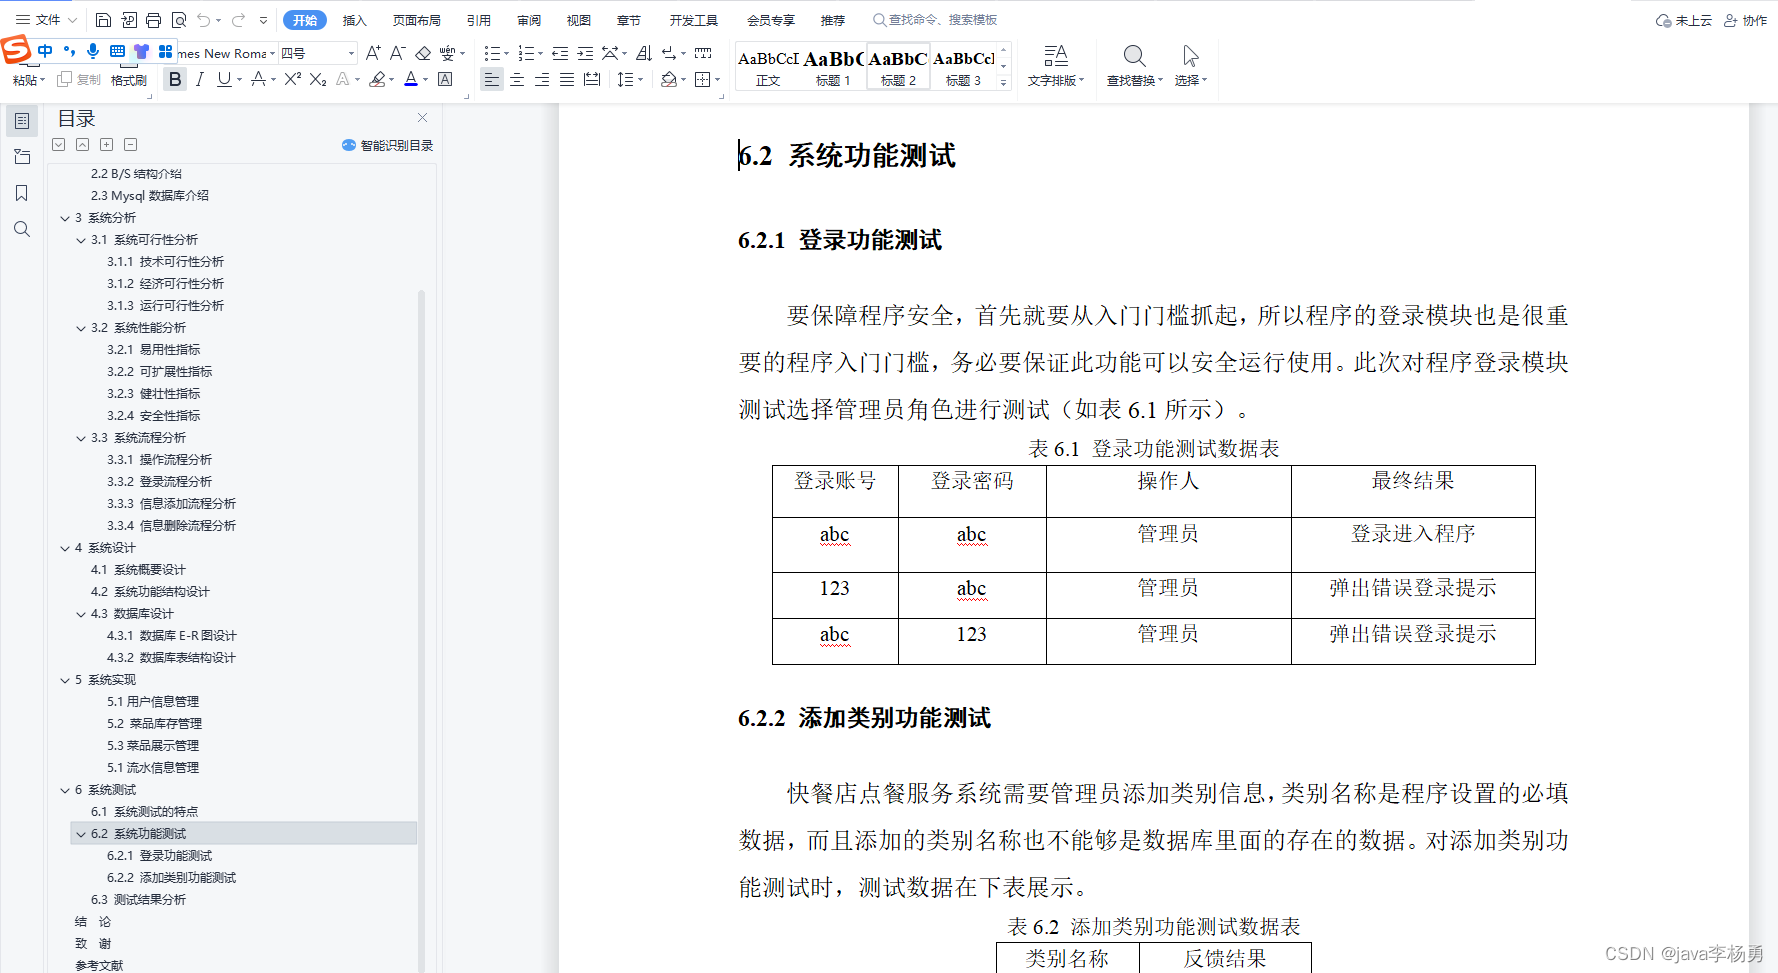Open the Sogou toolbox grid icon

(x=165, y=51)
